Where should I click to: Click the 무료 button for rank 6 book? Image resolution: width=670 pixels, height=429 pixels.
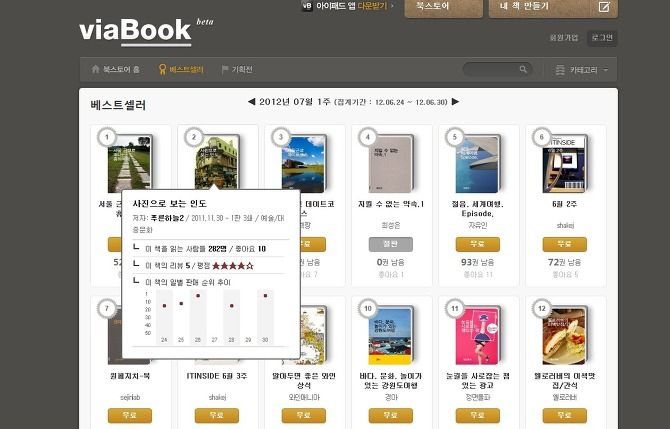(565, 244)
